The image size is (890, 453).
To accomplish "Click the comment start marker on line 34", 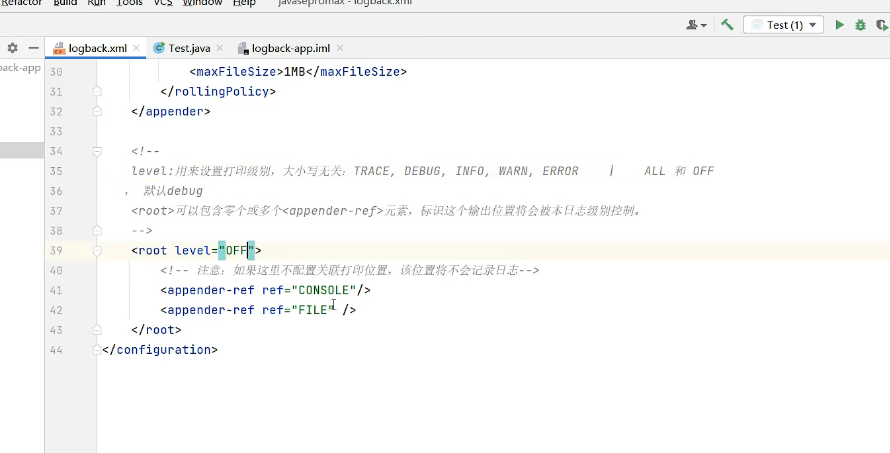I will click(x=146, y=151).
